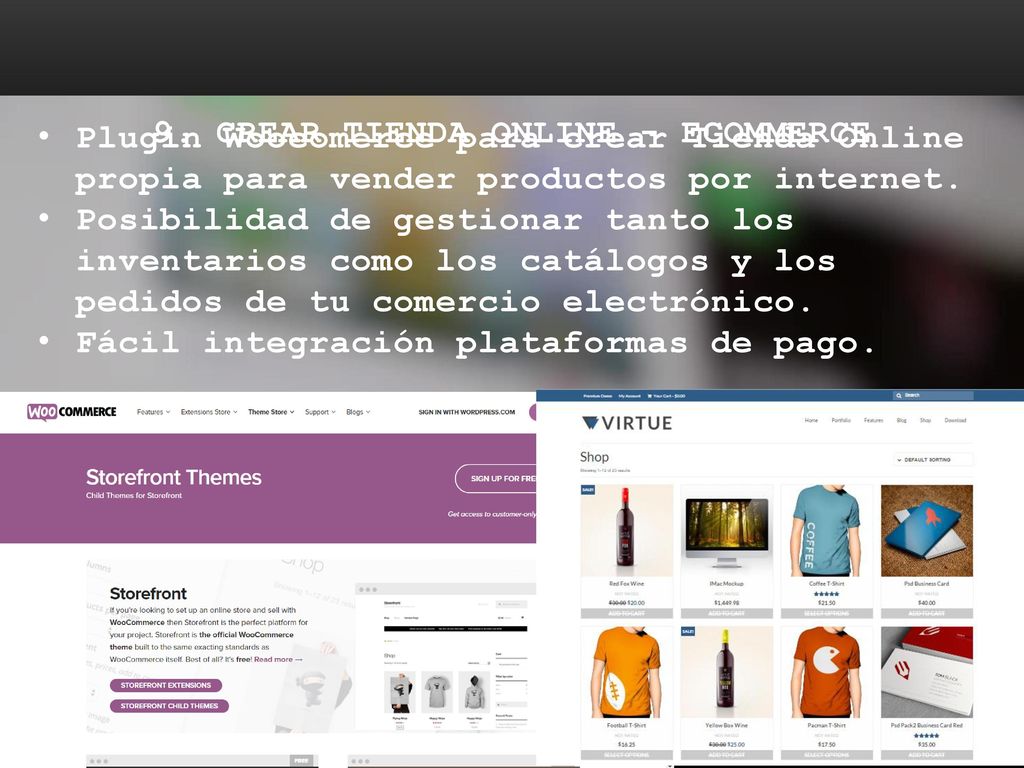Click the 'Child Themes for Storefront' subtitle
The width and height of the screenshot is (1024, 768).
pos(134,496)
